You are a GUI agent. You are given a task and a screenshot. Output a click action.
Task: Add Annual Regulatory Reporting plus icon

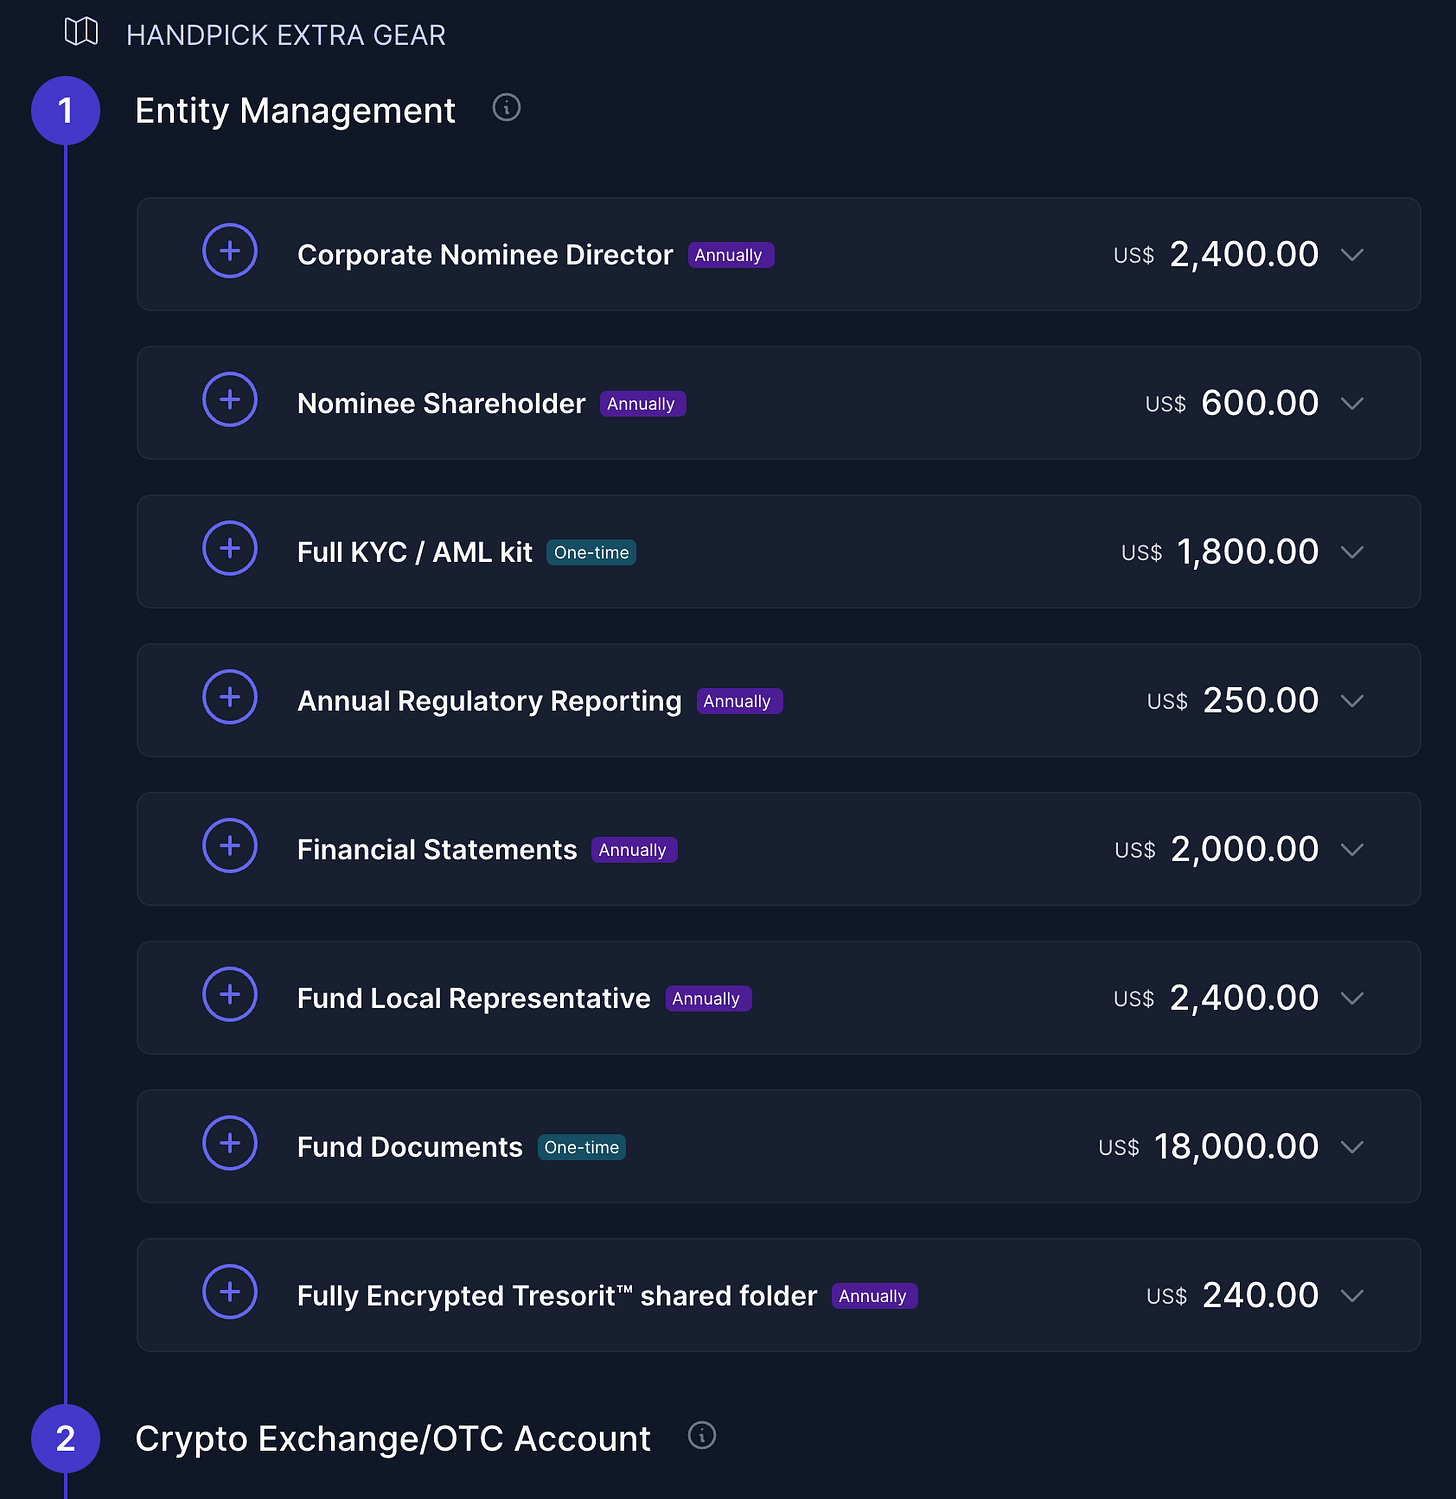[x=230, y=697]
